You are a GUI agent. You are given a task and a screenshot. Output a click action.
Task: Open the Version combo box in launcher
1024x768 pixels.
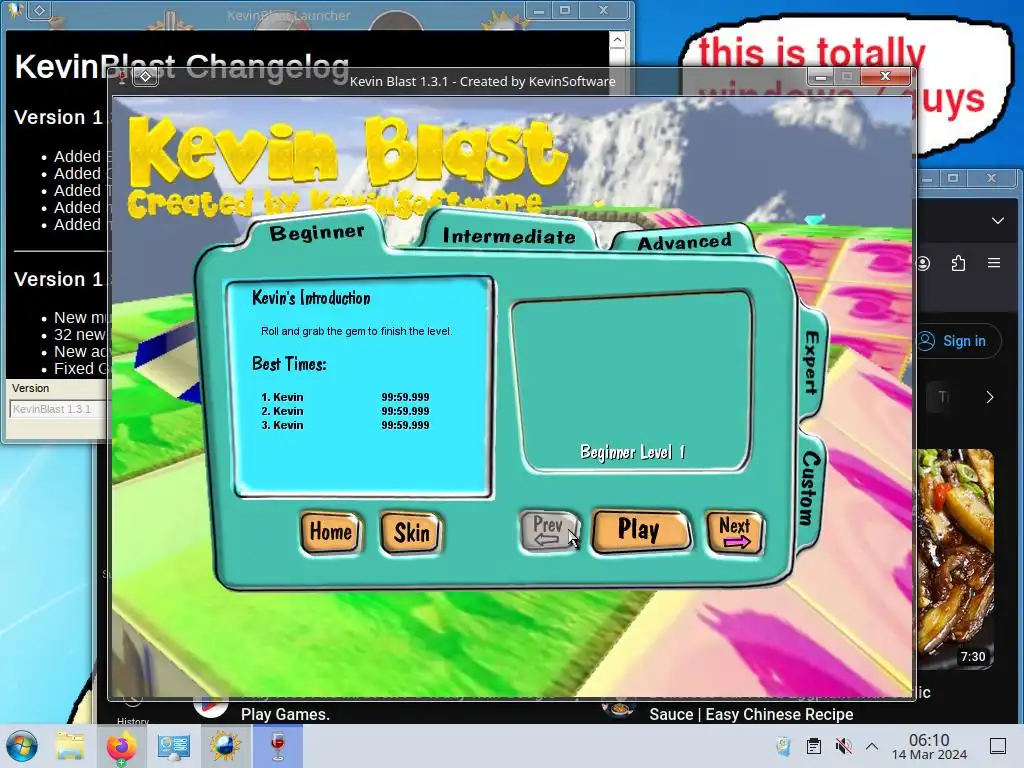(x=57, y=409)
